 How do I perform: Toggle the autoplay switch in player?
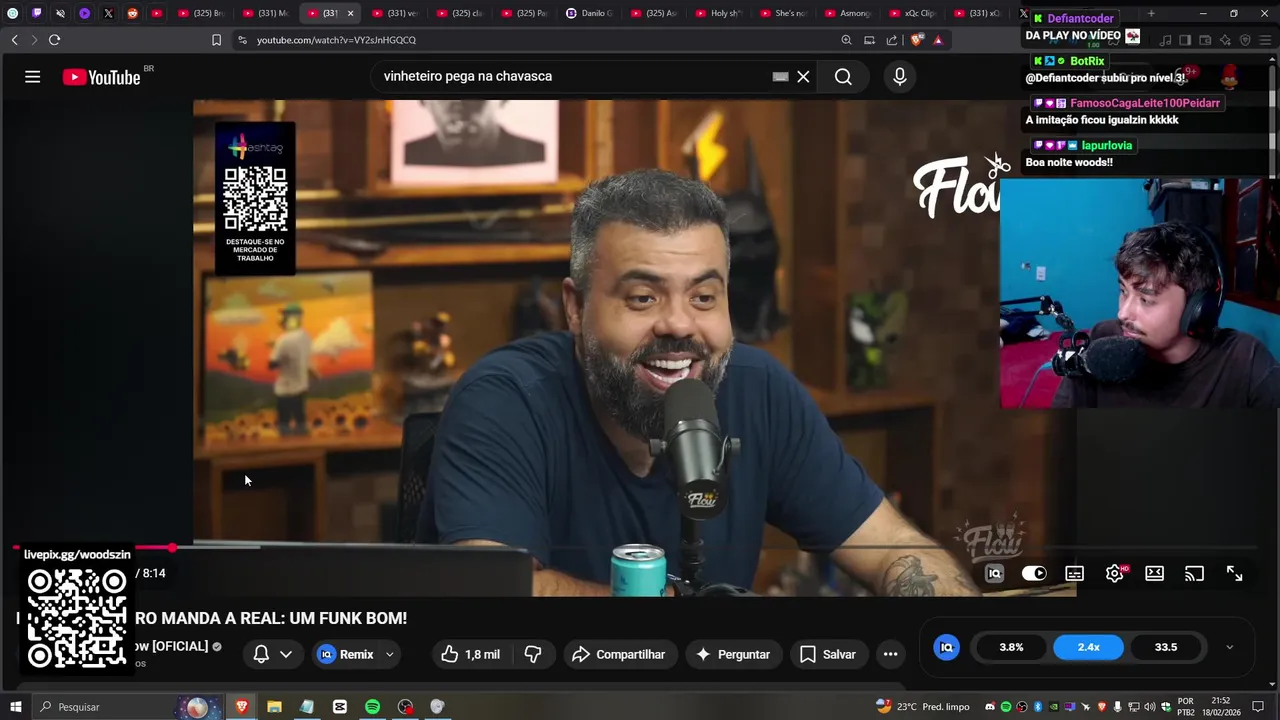click(1034, 573)
